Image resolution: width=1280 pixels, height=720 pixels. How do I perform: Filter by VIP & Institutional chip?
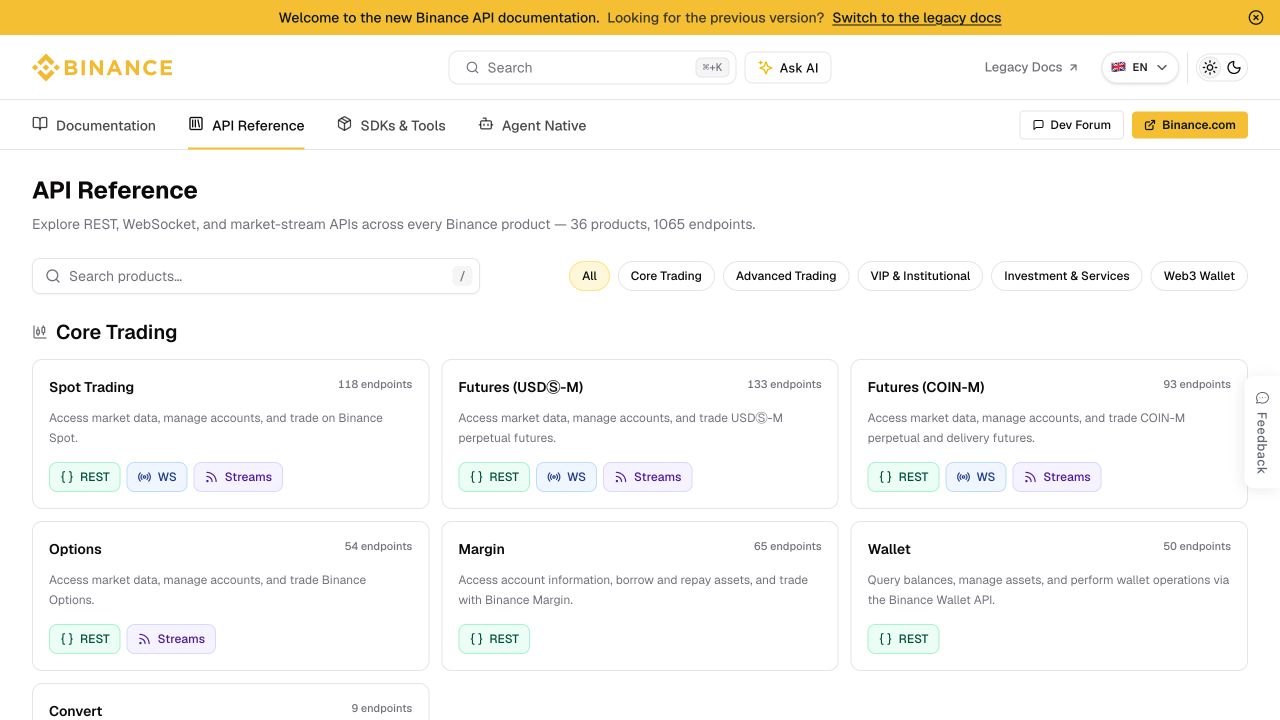coord(920,276)
